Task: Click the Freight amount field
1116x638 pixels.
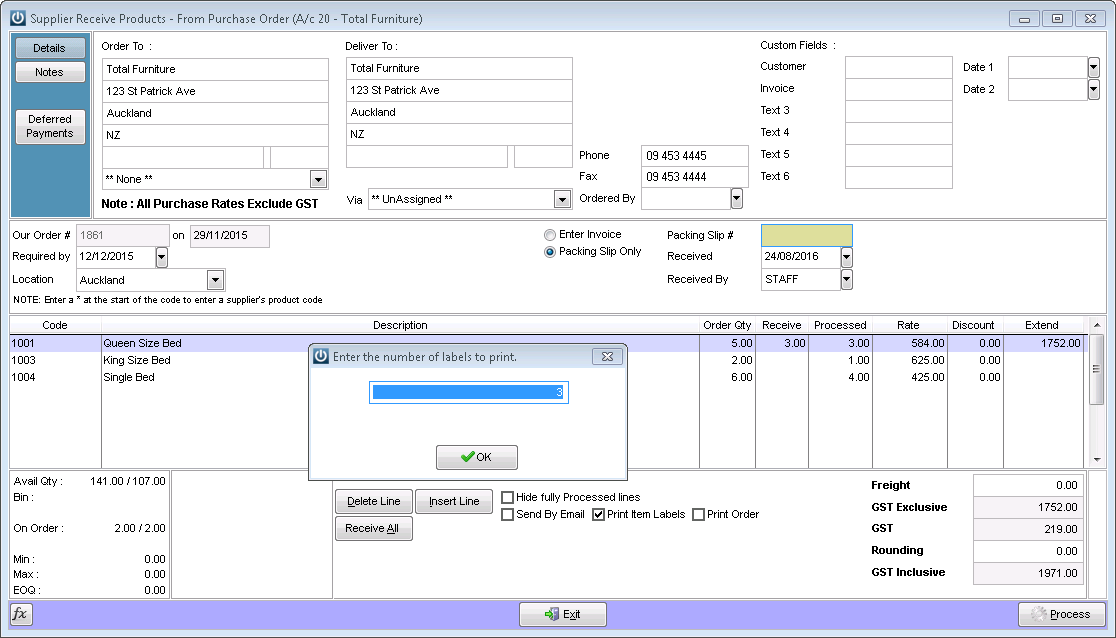Action: (x=1028, y=486)
